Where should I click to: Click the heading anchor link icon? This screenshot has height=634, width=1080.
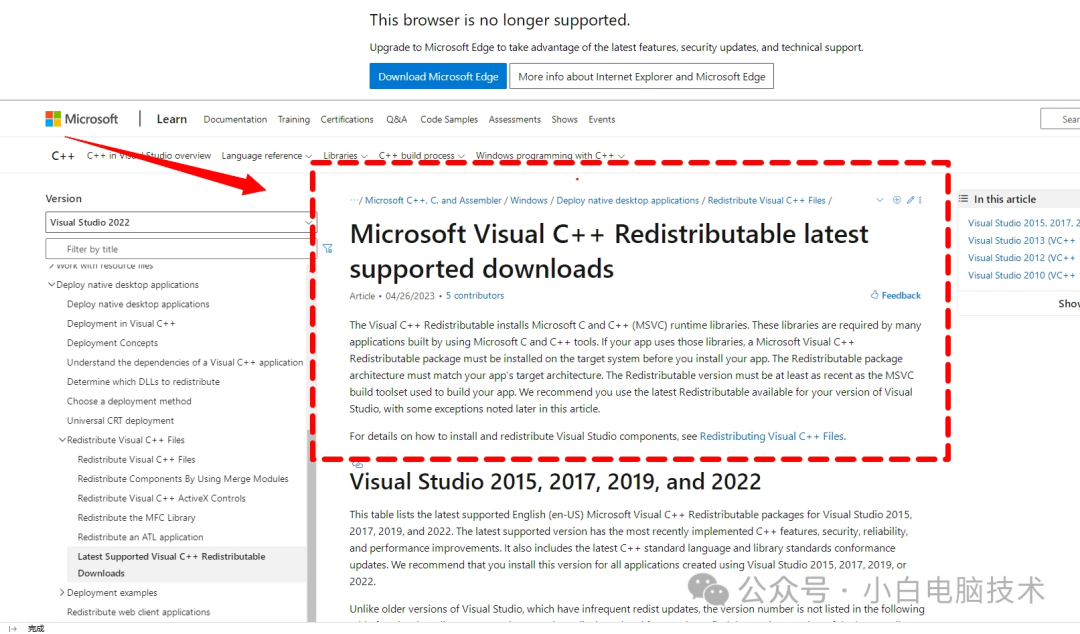tap(357, 464)
